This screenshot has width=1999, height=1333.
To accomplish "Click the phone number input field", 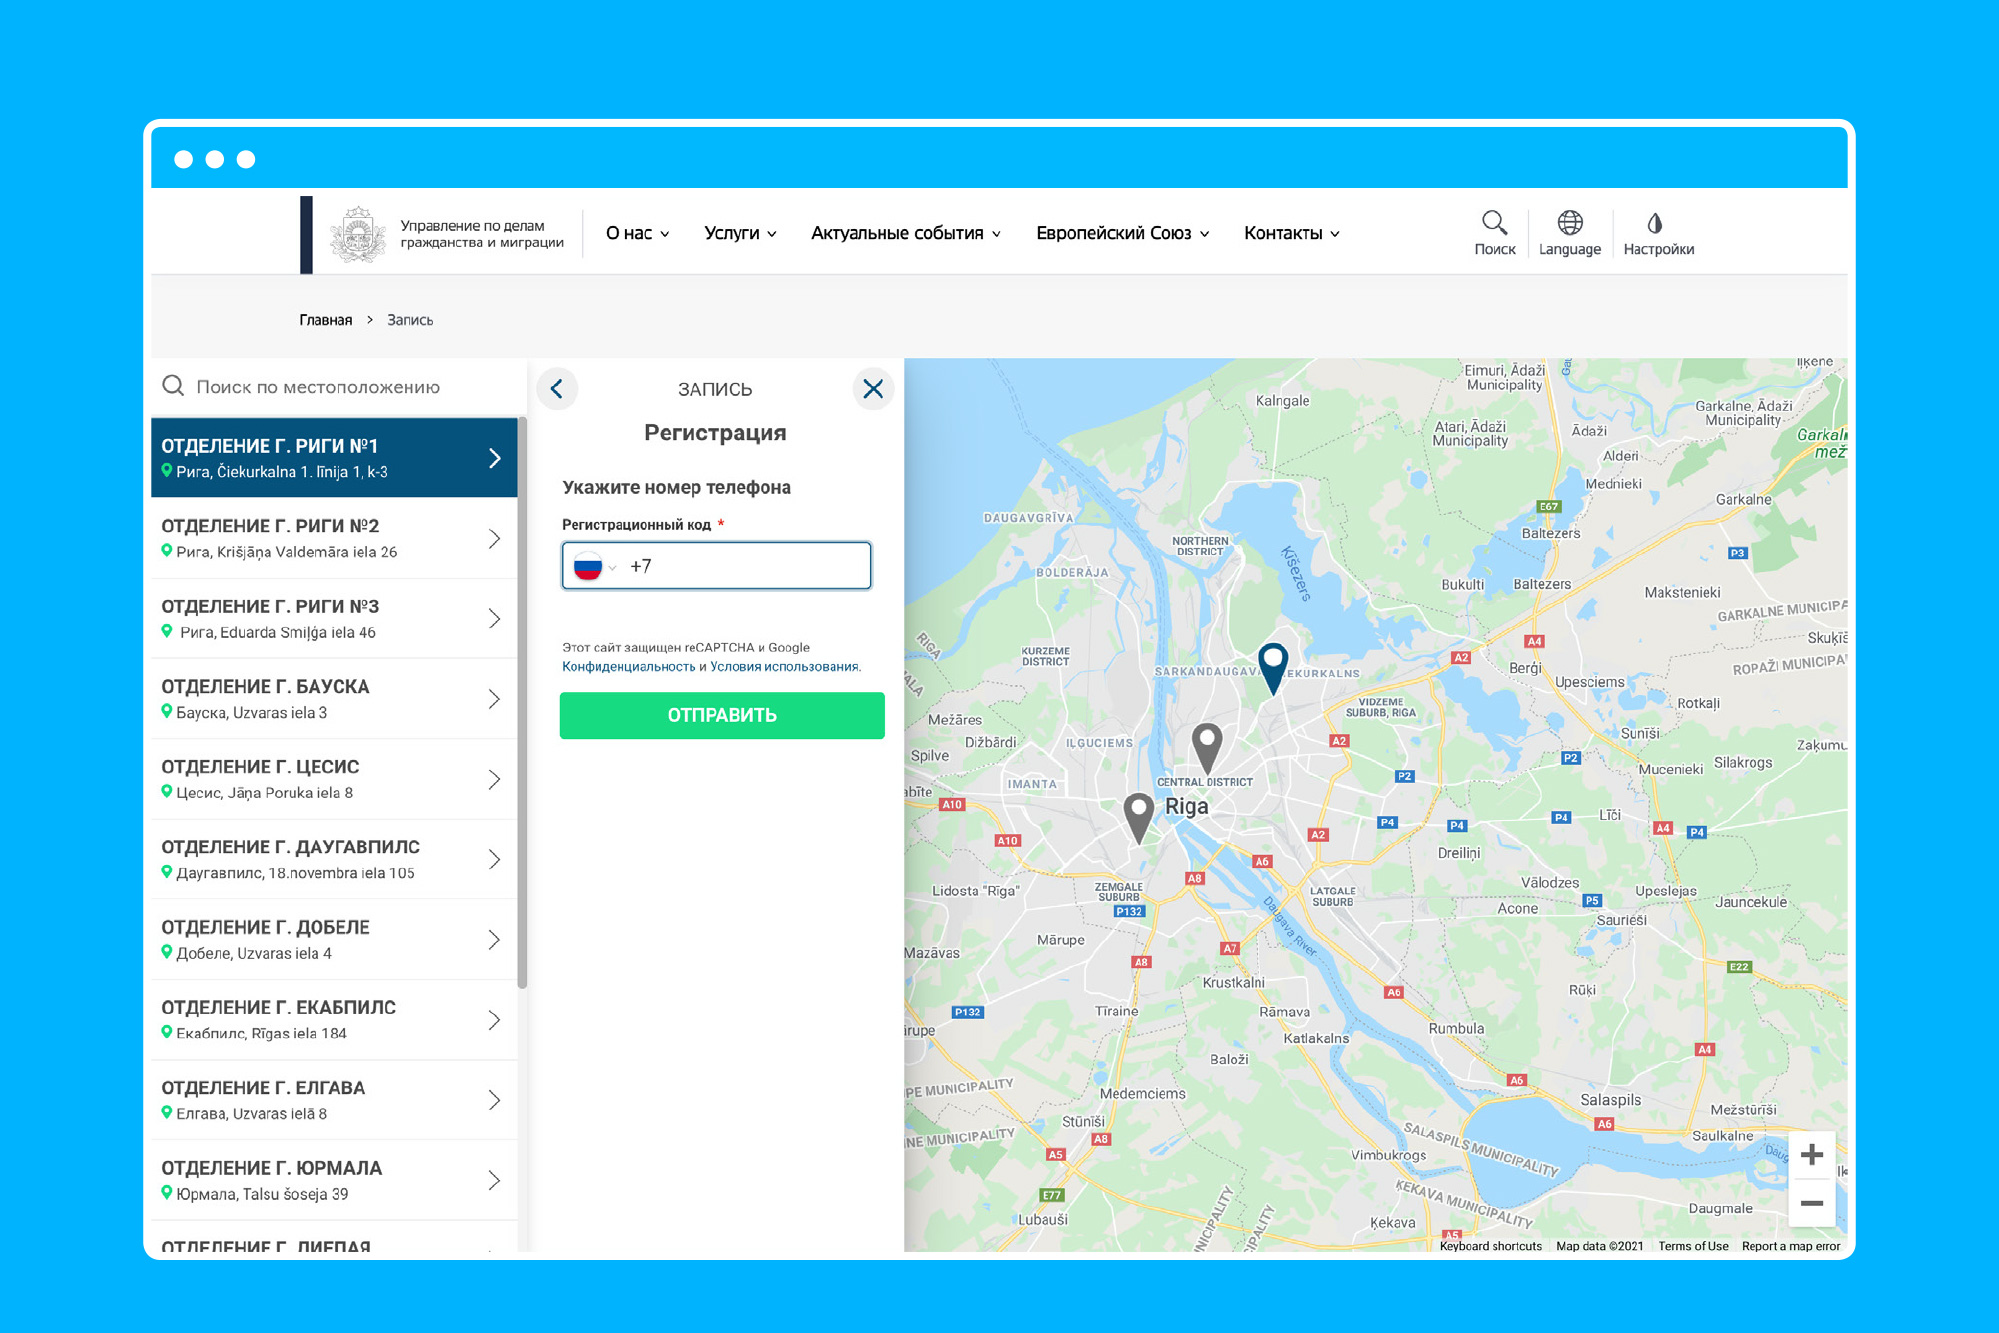I will tap(750, 567).
